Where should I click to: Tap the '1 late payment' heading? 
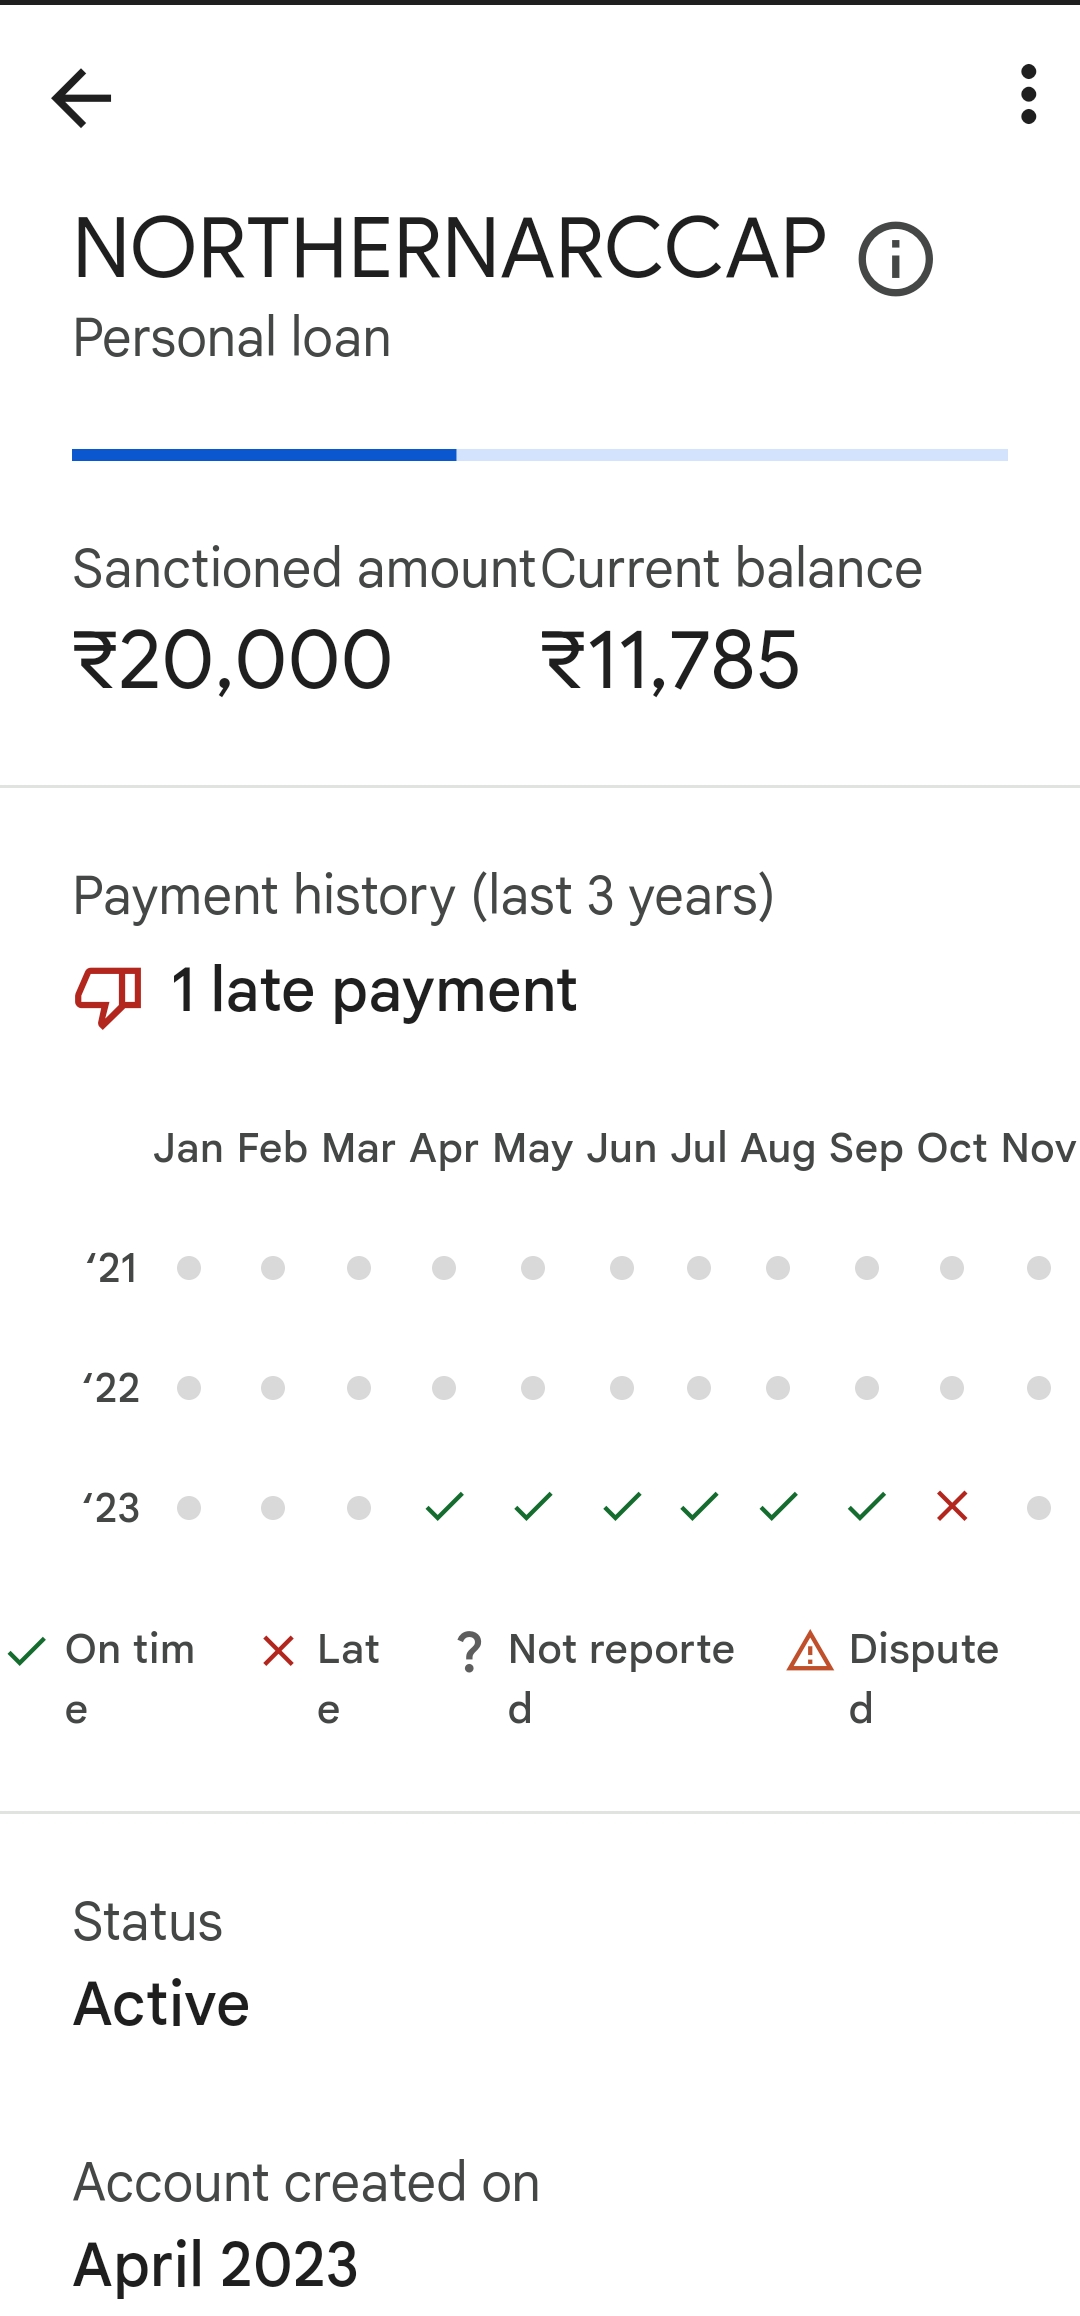coord(374,991)
